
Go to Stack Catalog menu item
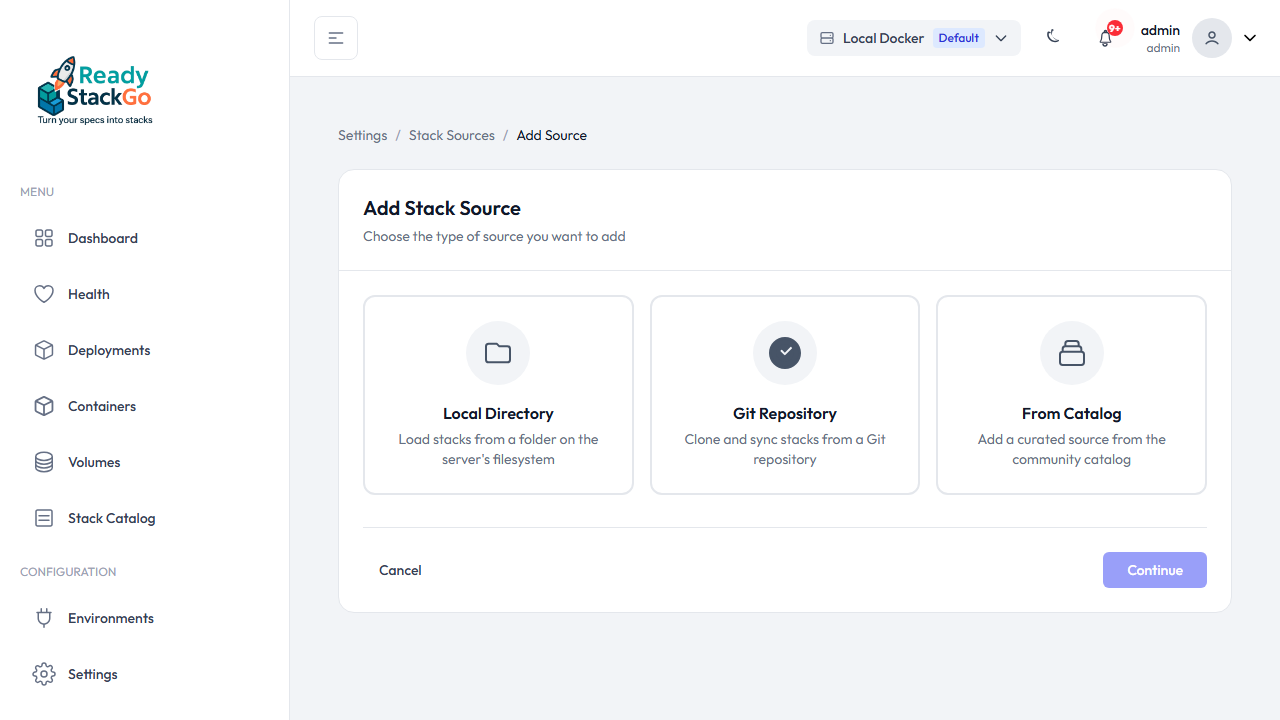(111, 518)
